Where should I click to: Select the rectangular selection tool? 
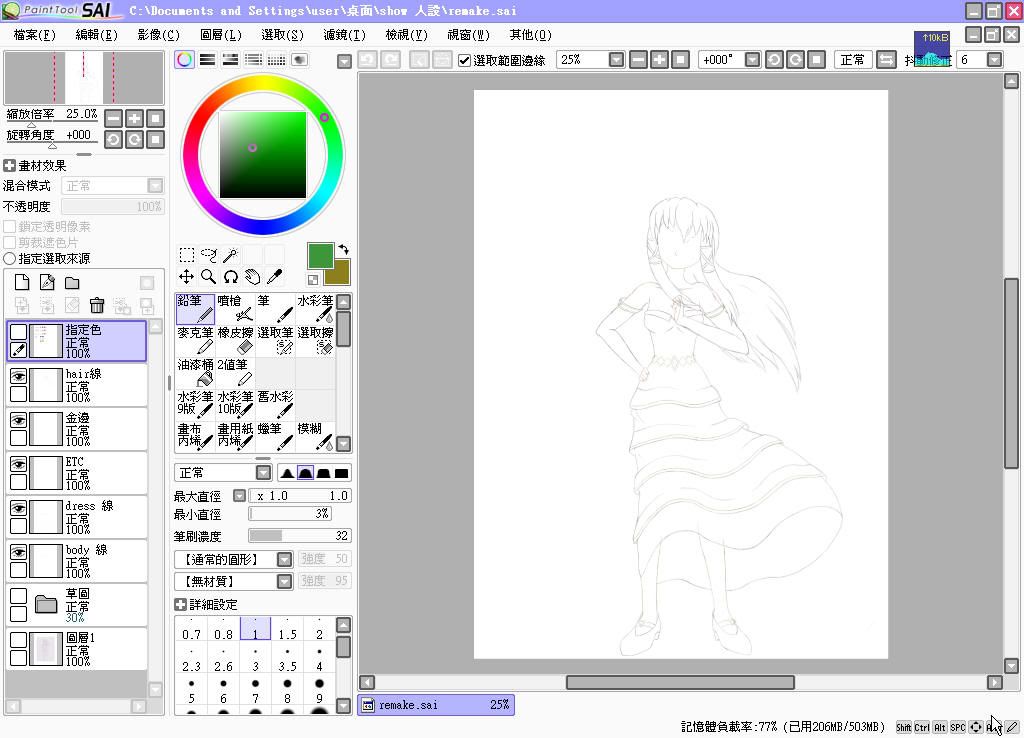186,255
